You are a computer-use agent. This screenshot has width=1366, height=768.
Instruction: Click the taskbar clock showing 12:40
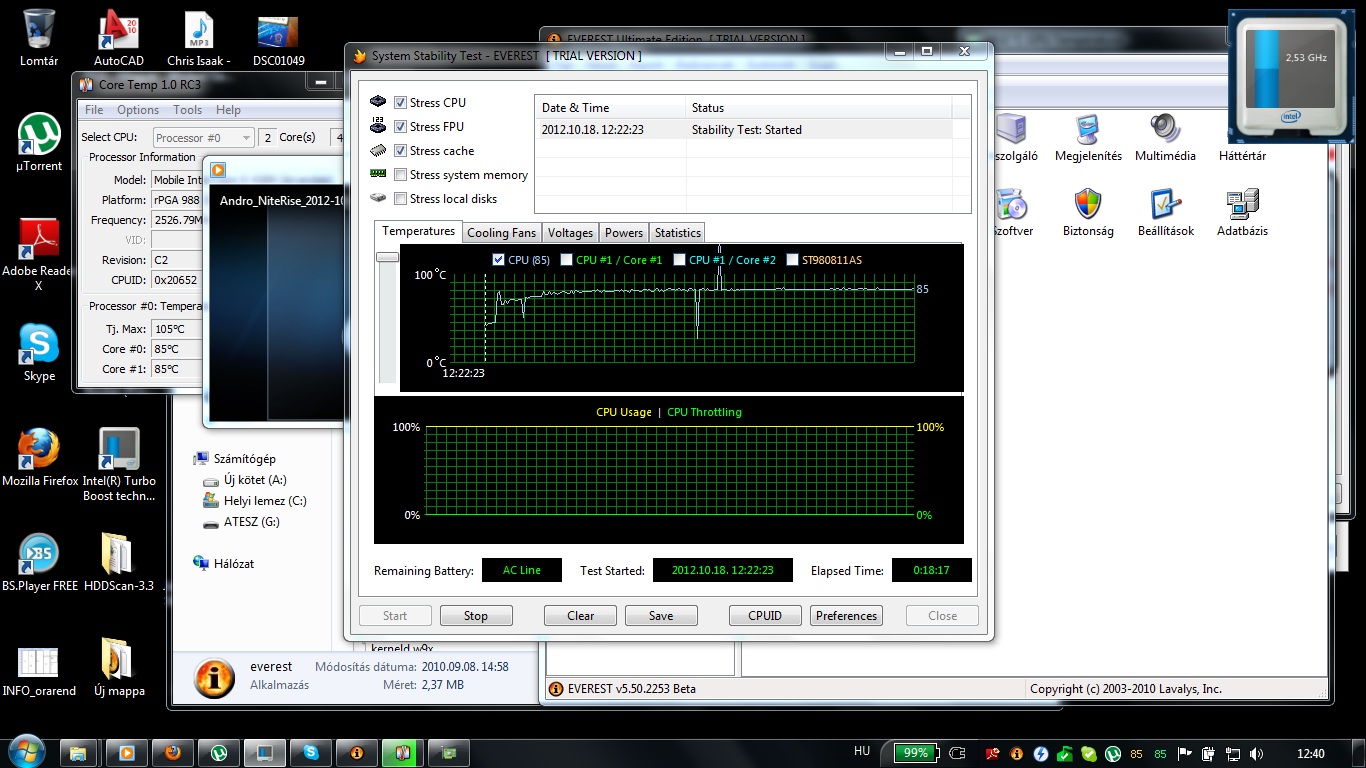[x=1310, y=754]
